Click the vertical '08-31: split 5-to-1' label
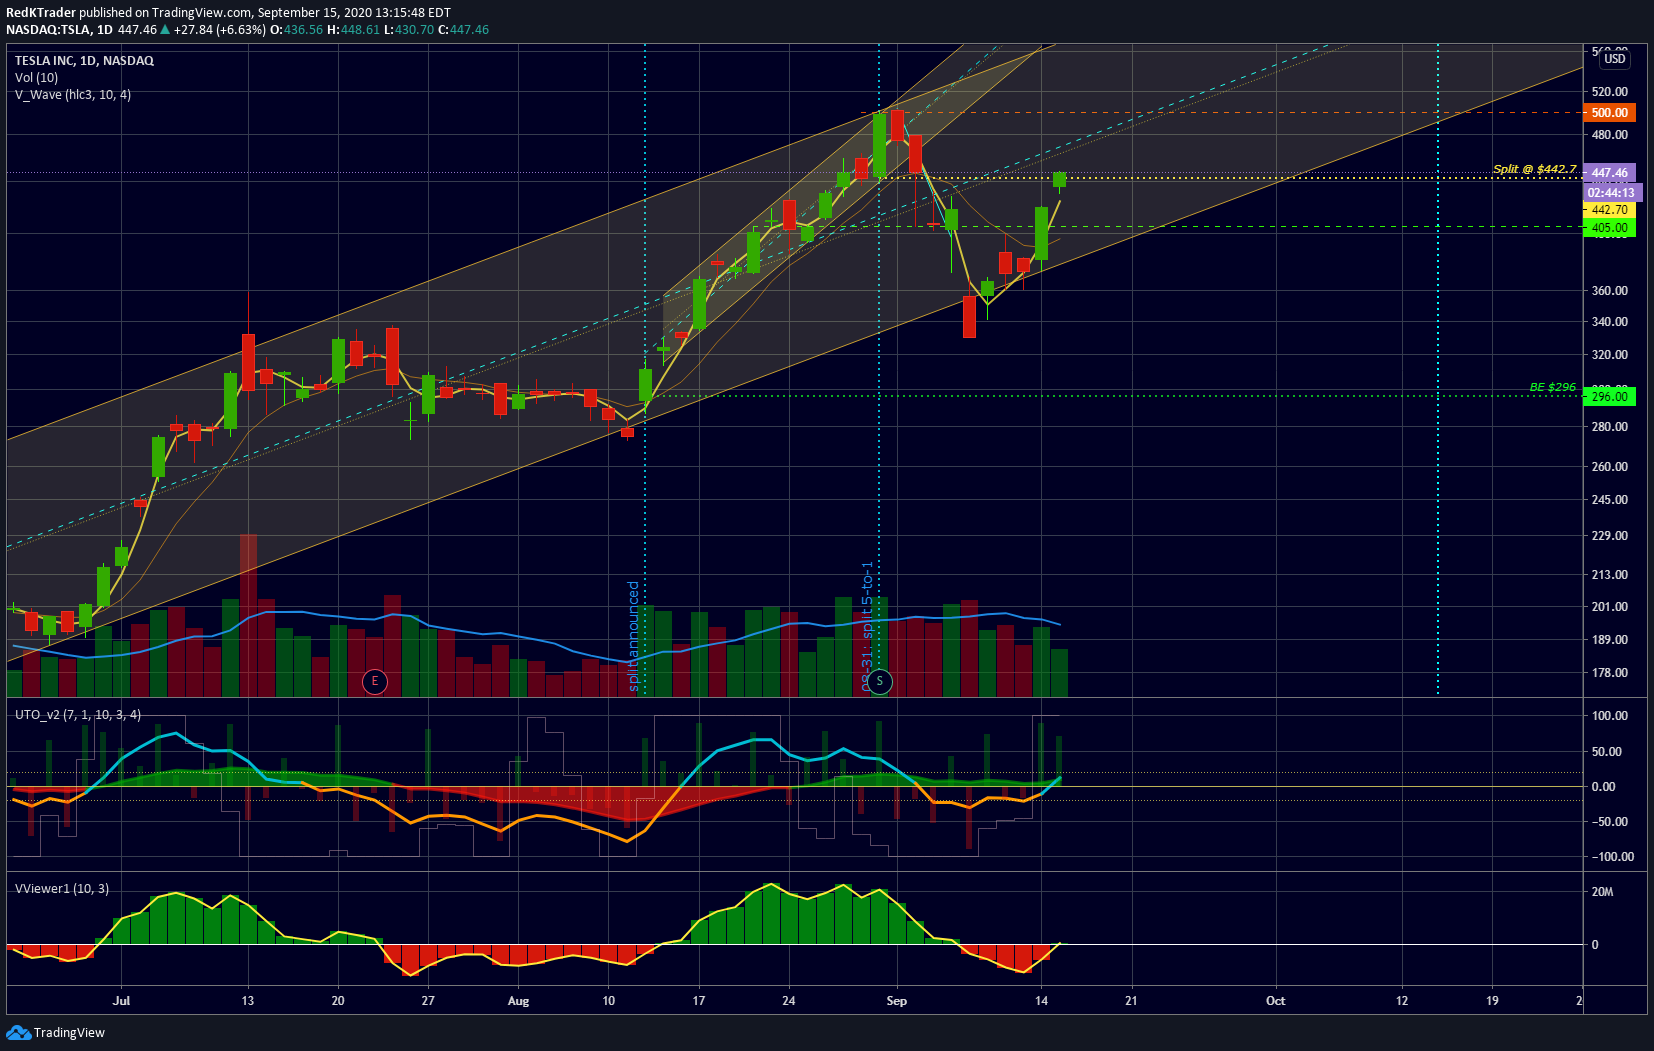The height and width of the screenshot is (1051, 1654). [x=867, y=627]
